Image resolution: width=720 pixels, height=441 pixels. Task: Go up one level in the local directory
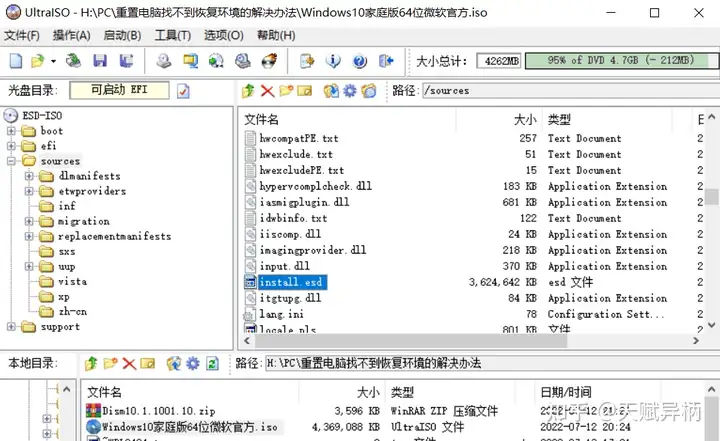tap(91, 363)
